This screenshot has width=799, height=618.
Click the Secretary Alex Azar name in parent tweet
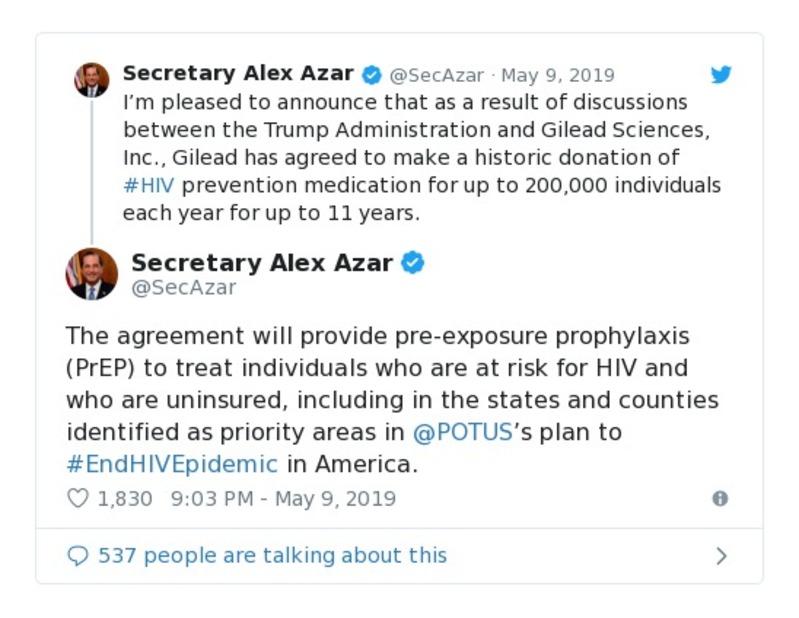[238, 75]
